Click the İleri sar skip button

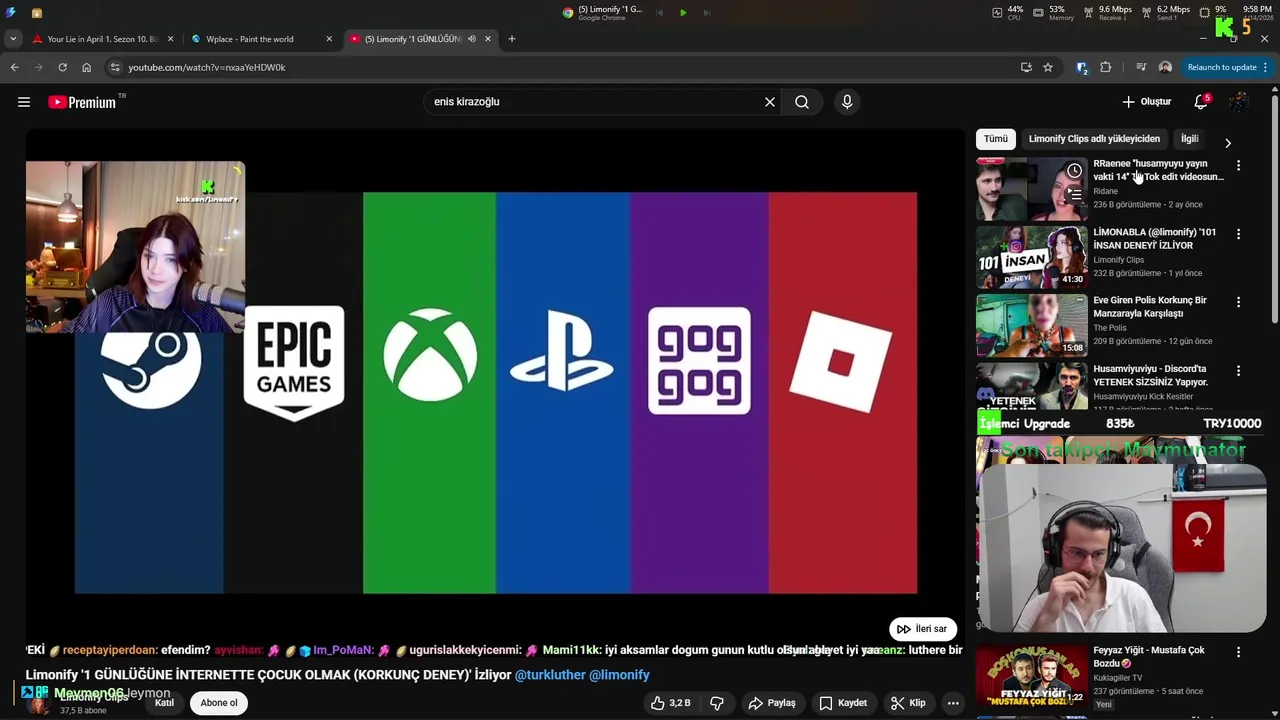click(x=923, y=629)
